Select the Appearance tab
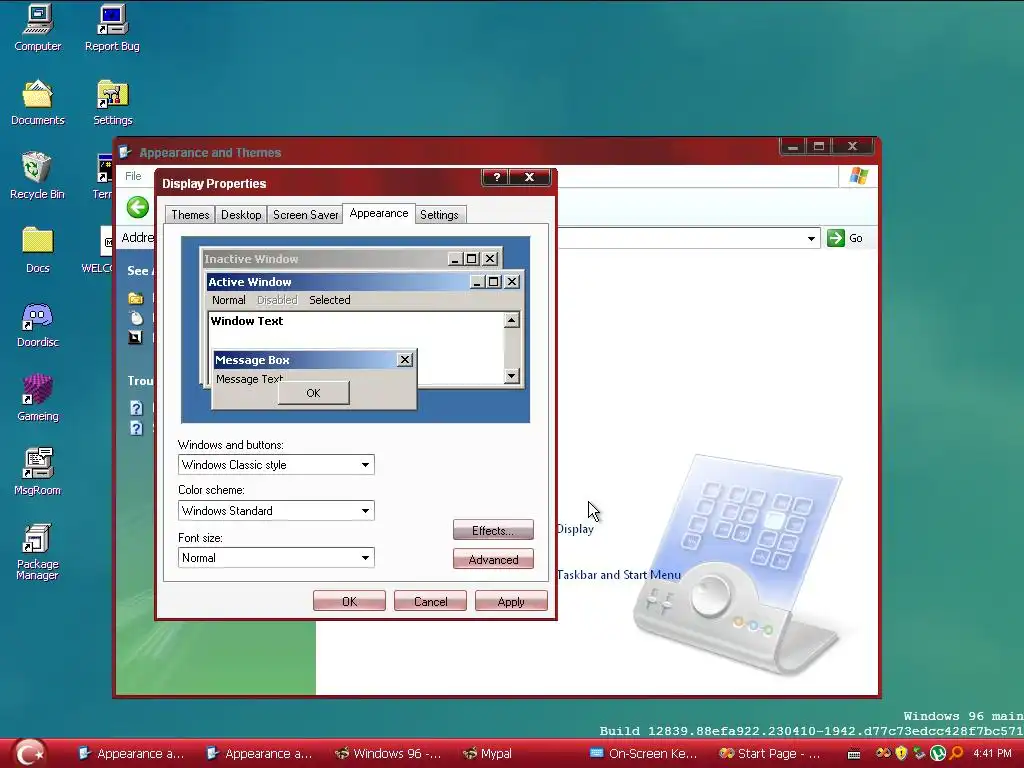 pyautogui.click(x=379, y=214)
